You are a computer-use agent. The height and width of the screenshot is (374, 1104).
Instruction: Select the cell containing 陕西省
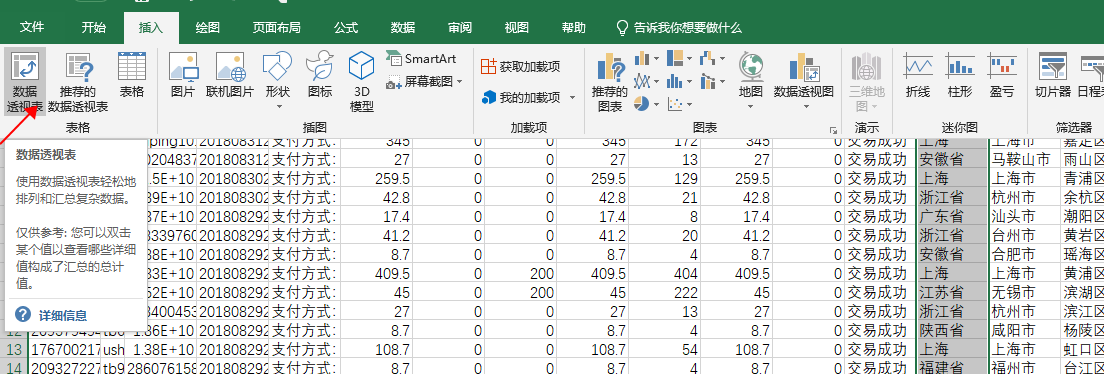[x=952, y=330]
